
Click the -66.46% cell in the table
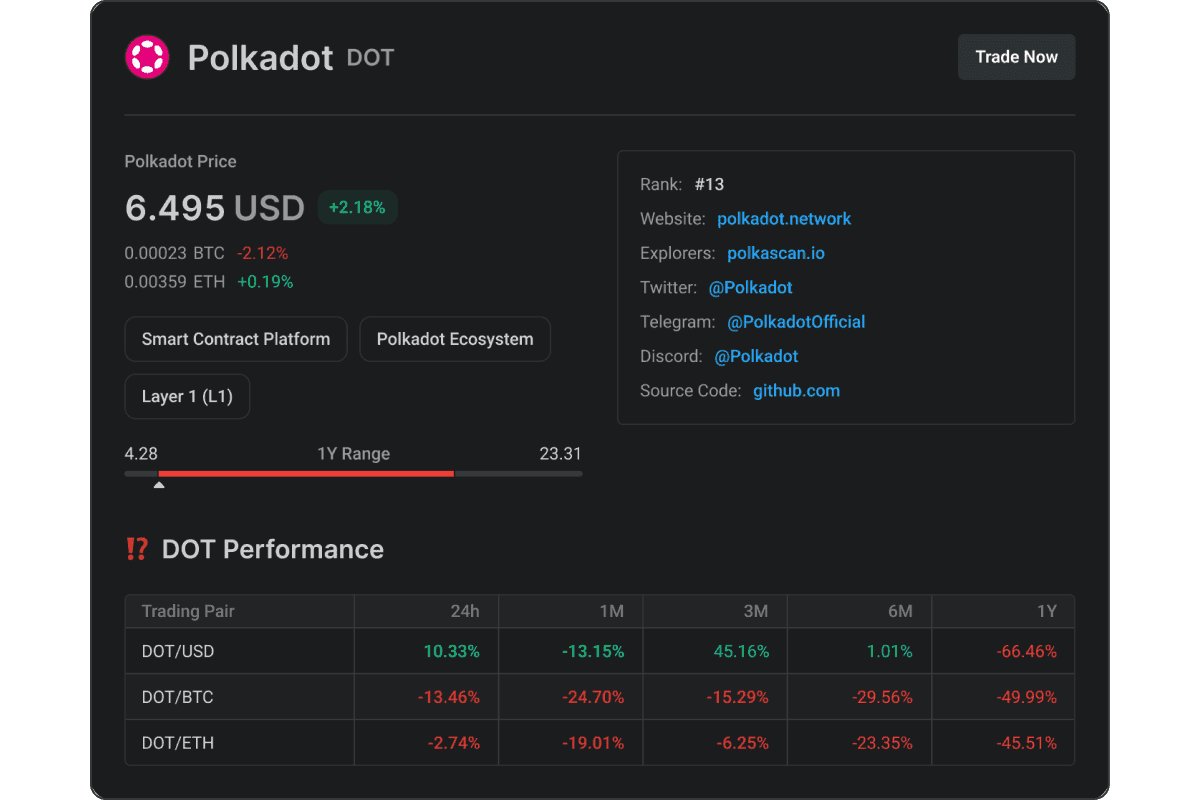[1026, 651]
